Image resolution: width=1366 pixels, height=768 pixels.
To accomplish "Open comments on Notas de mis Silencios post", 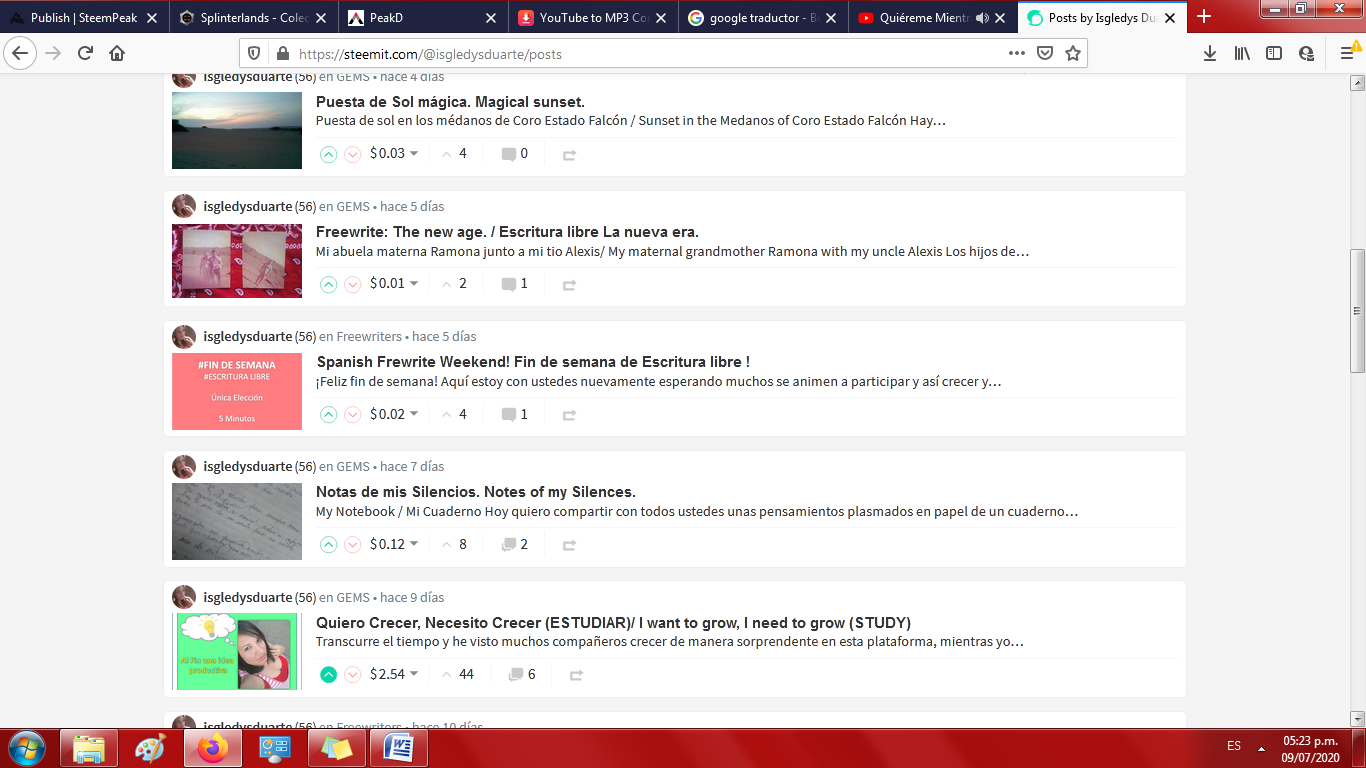I will point(514,545).
